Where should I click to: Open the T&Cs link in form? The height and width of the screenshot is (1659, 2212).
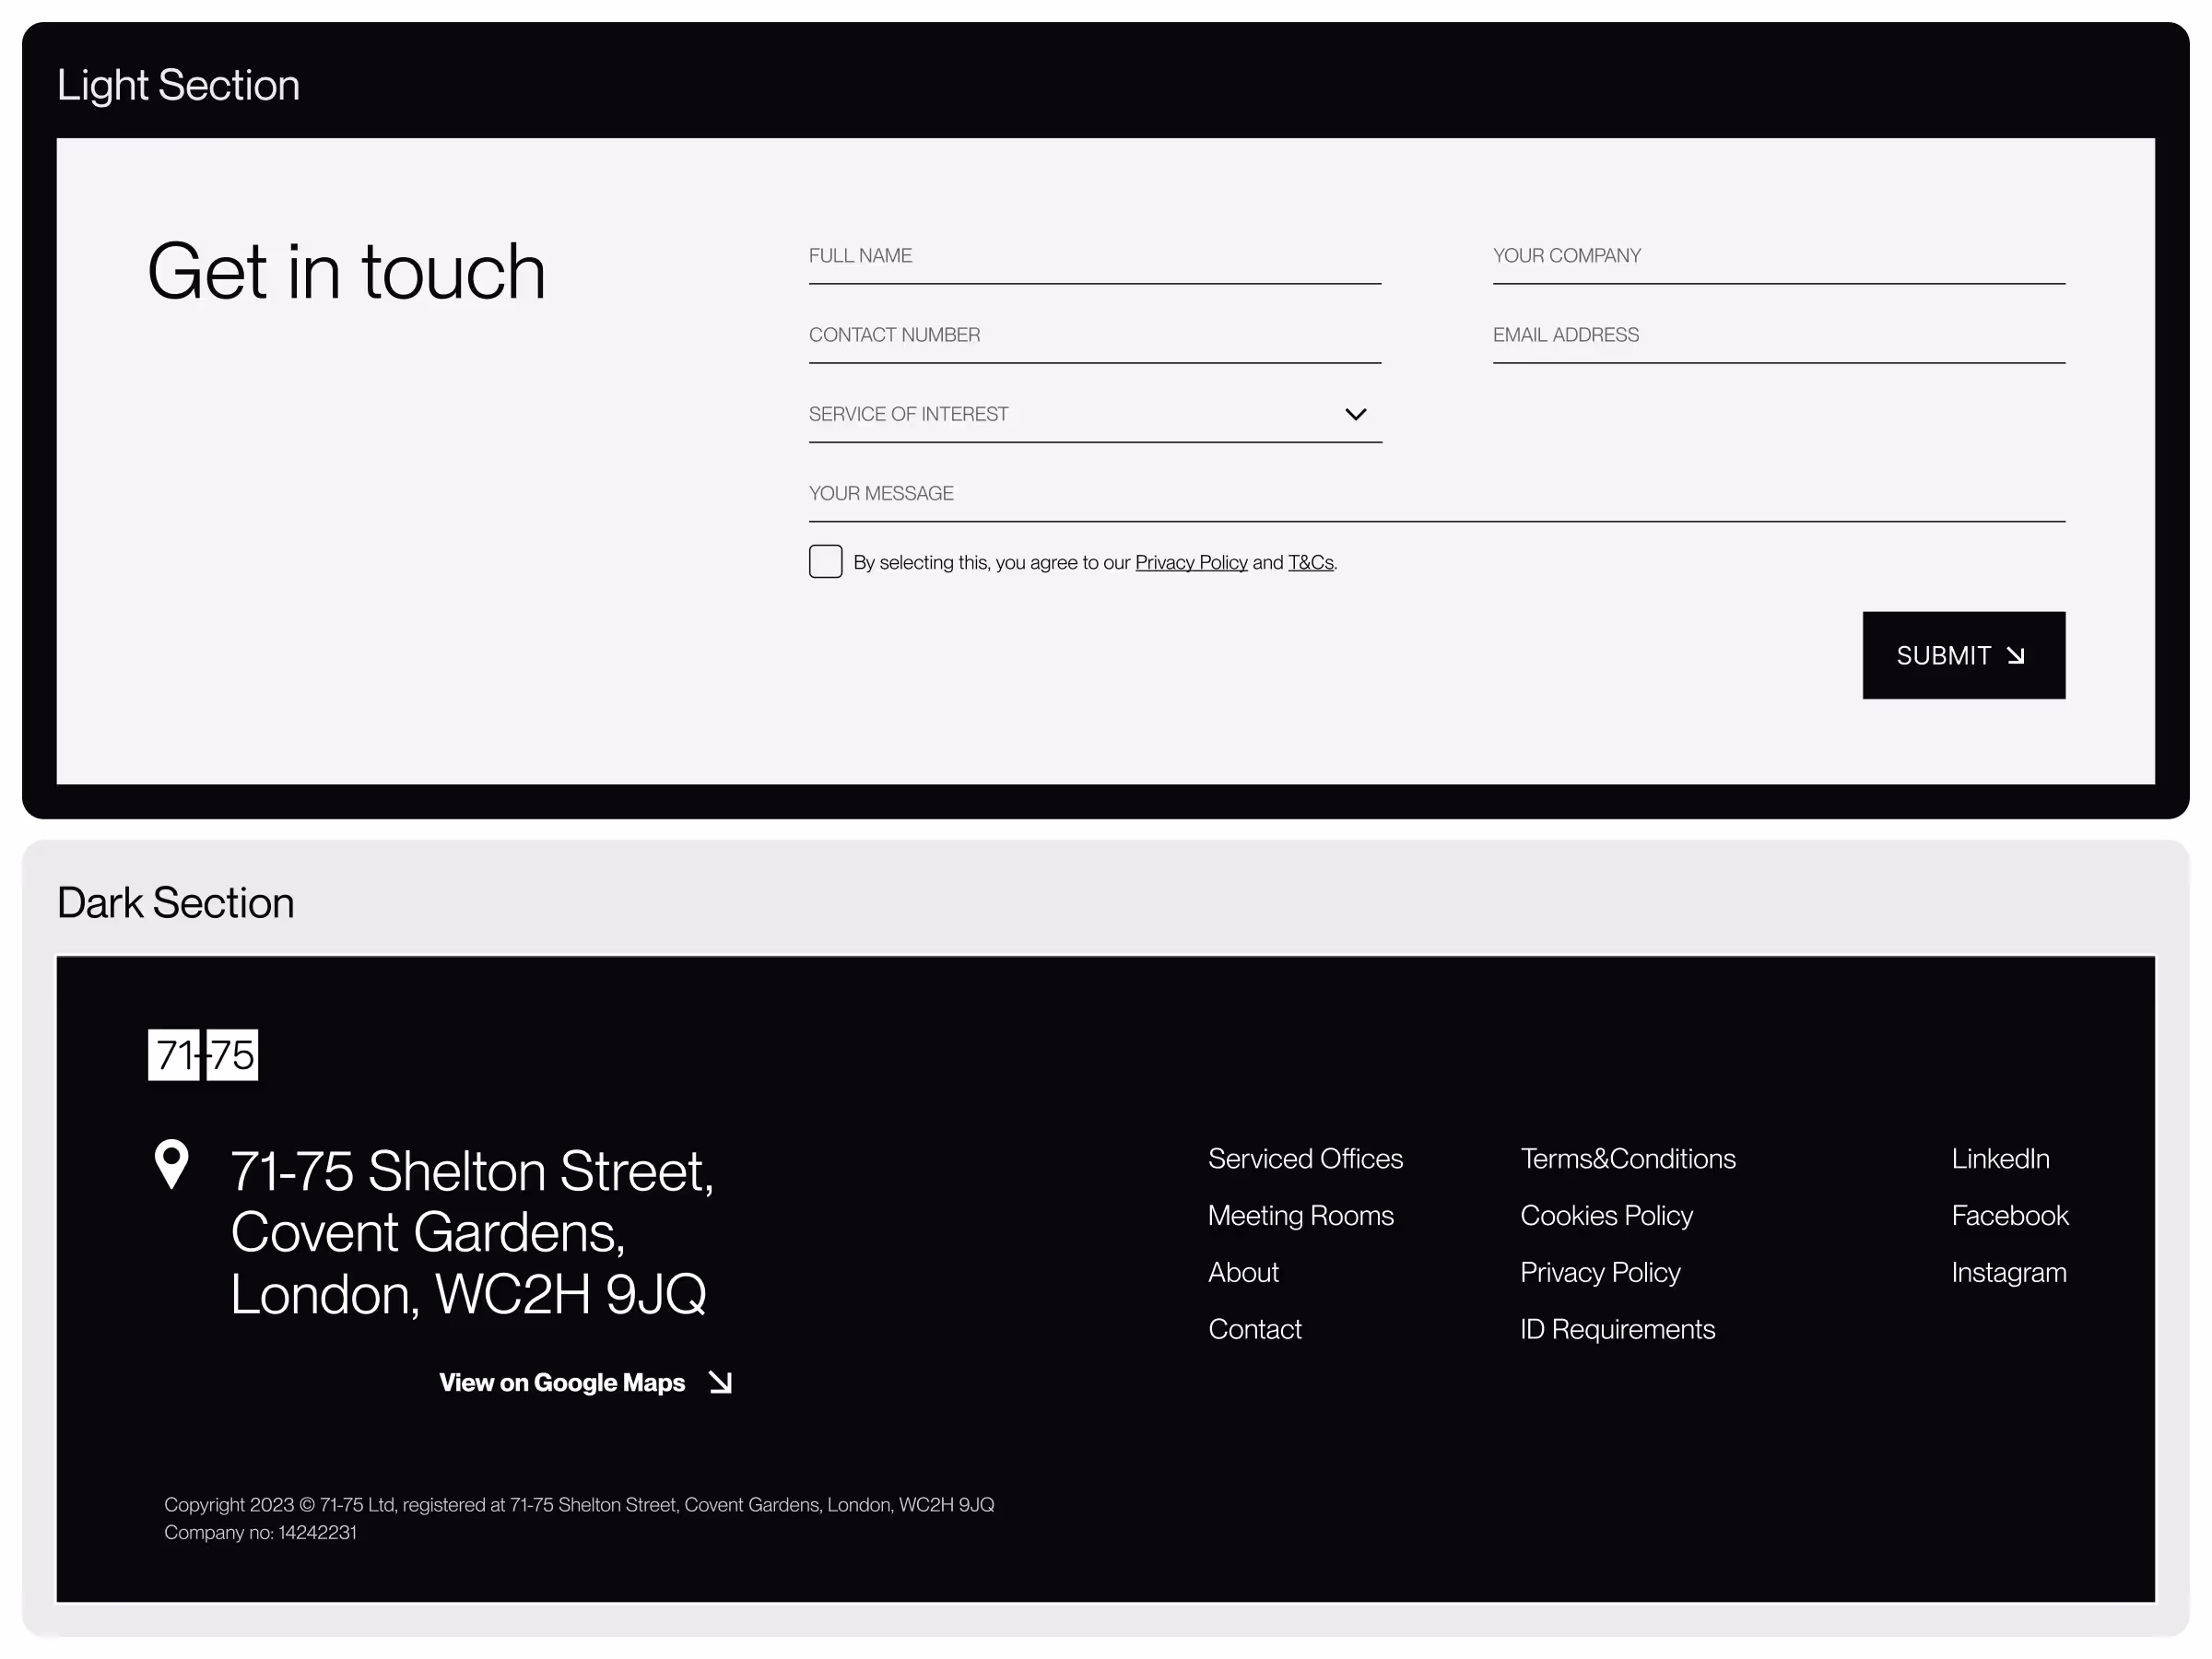1310,563
